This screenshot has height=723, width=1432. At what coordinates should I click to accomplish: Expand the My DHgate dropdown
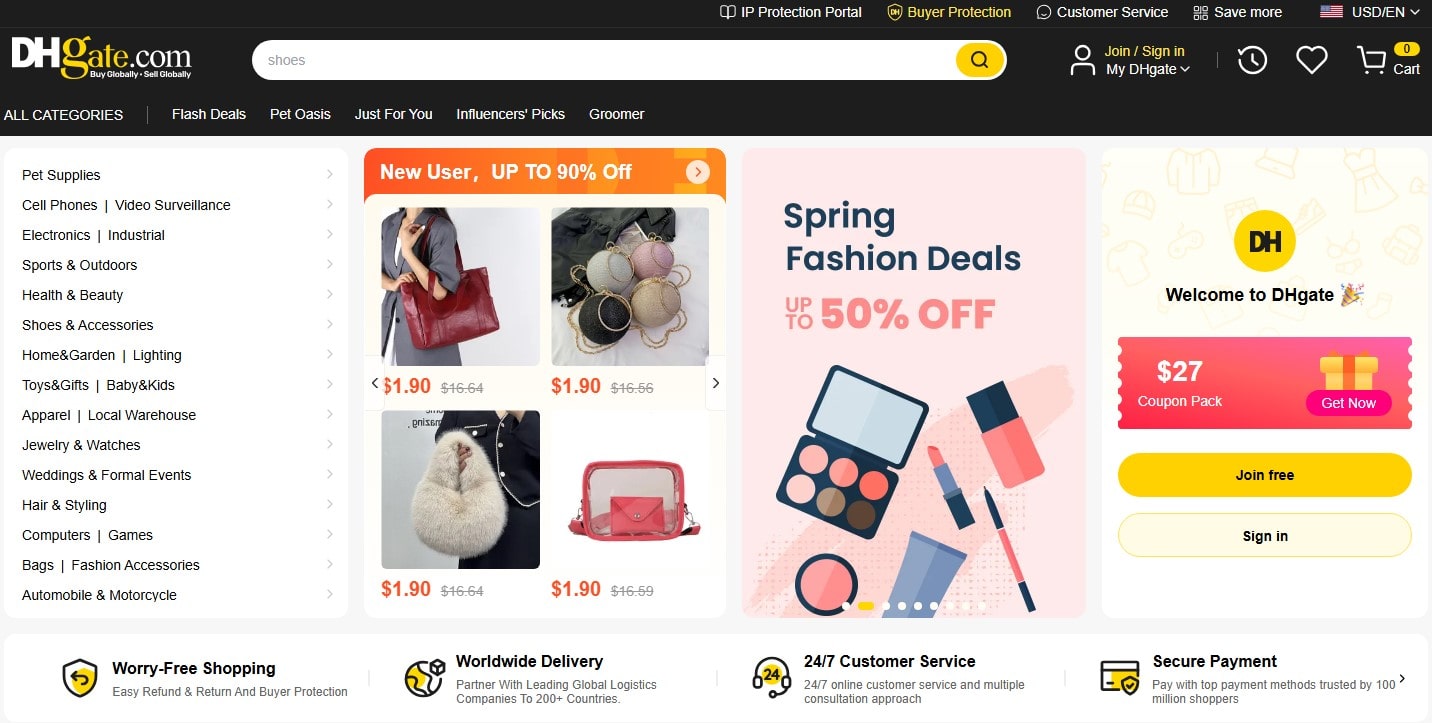click(1148, 69)
